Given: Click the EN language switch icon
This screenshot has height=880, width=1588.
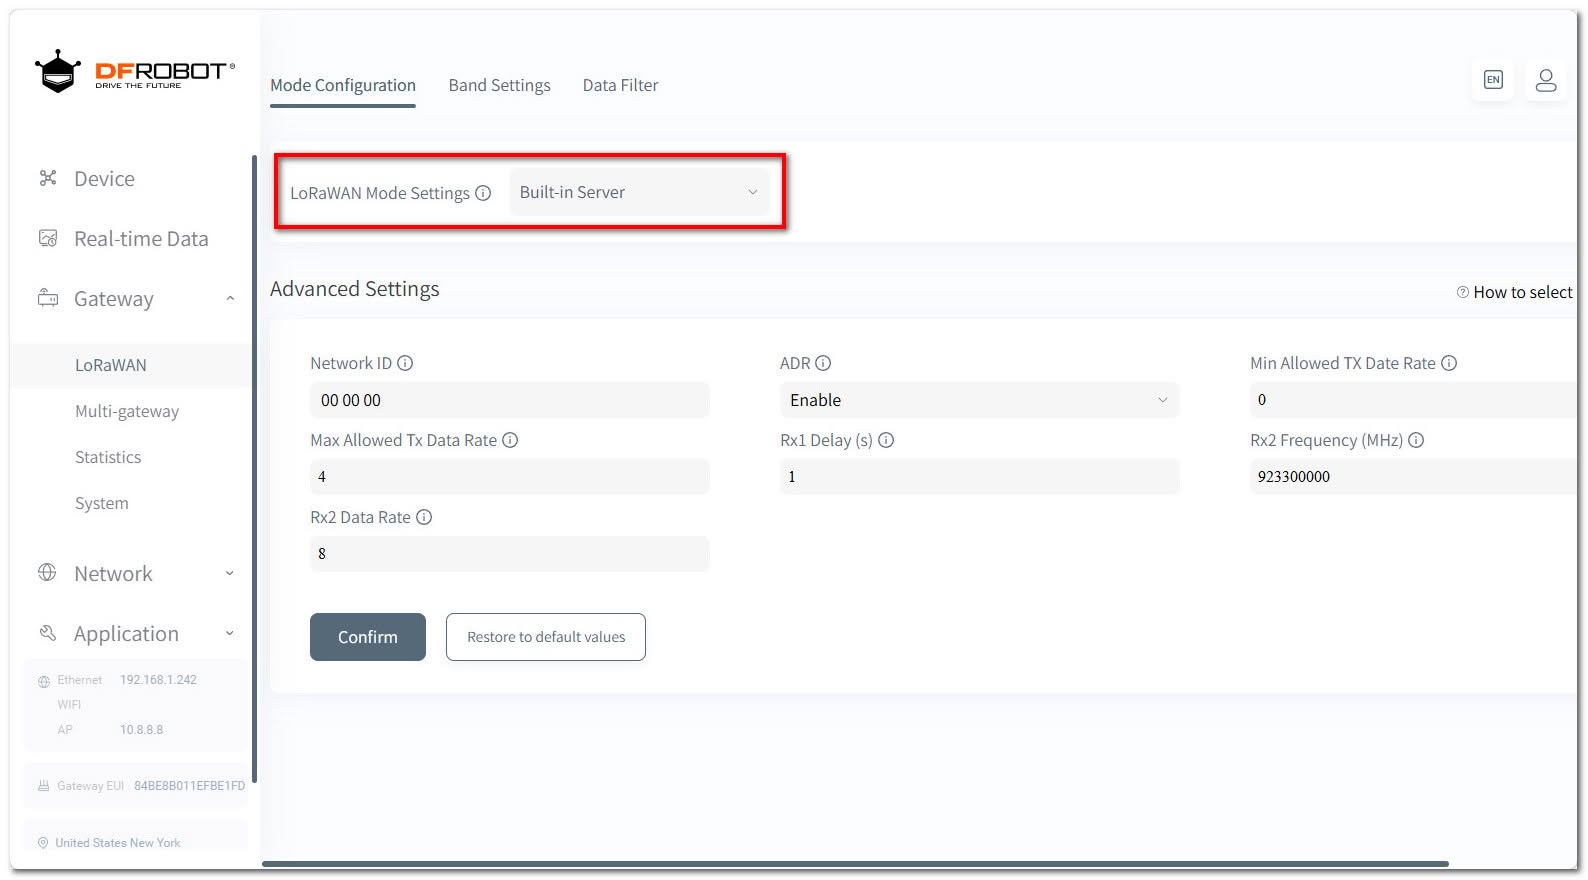Looking at the screenshot, I should coord(1493,80).
